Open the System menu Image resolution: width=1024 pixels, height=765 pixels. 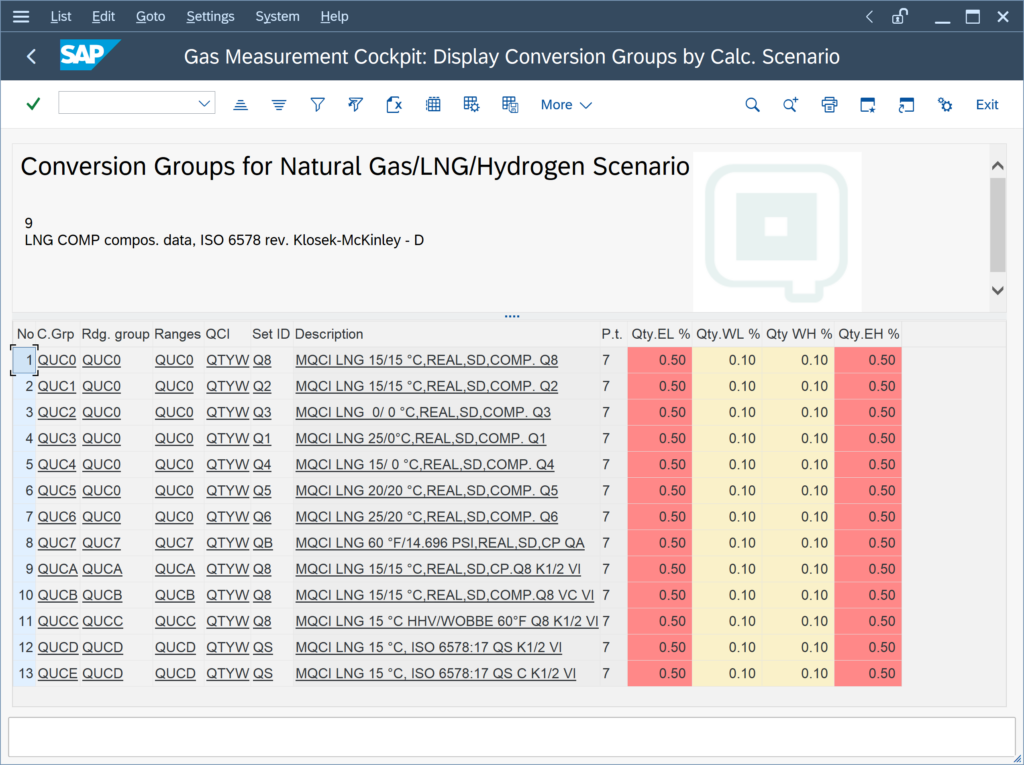pyautogui.click(x=278, y=16)
